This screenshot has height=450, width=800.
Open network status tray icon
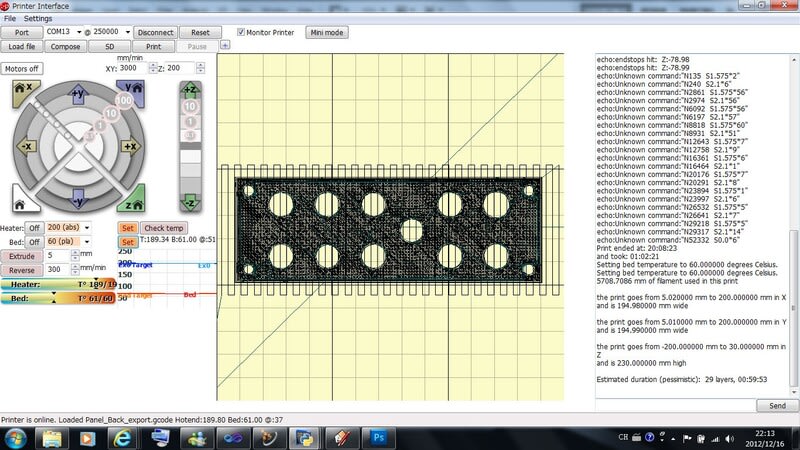715,438
